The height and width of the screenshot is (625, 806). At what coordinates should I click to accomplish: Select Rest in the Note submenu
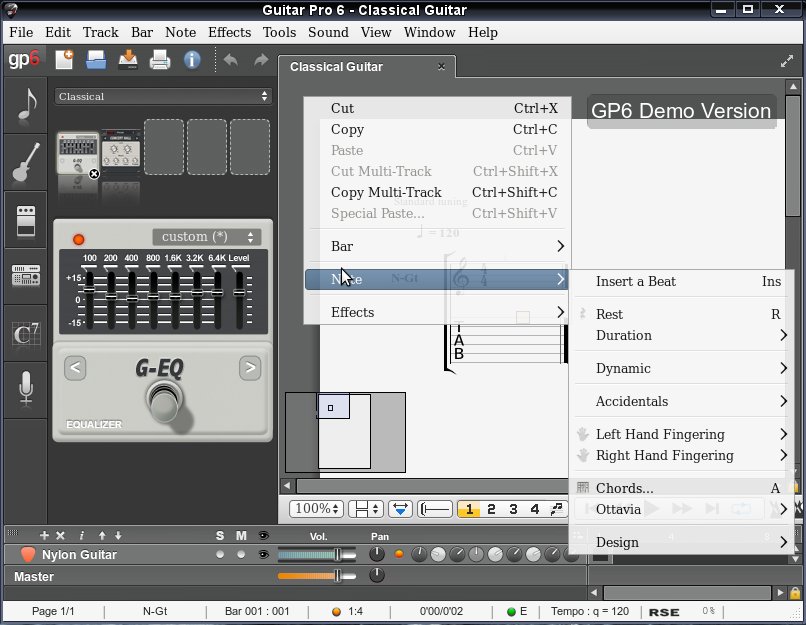pos(681,314)
